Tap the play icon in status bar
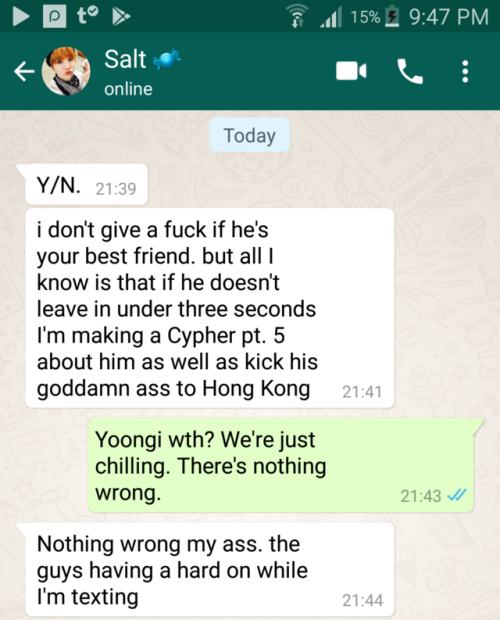Image resolution: width=500 pixels, height=620 pixels. (21, 16)
